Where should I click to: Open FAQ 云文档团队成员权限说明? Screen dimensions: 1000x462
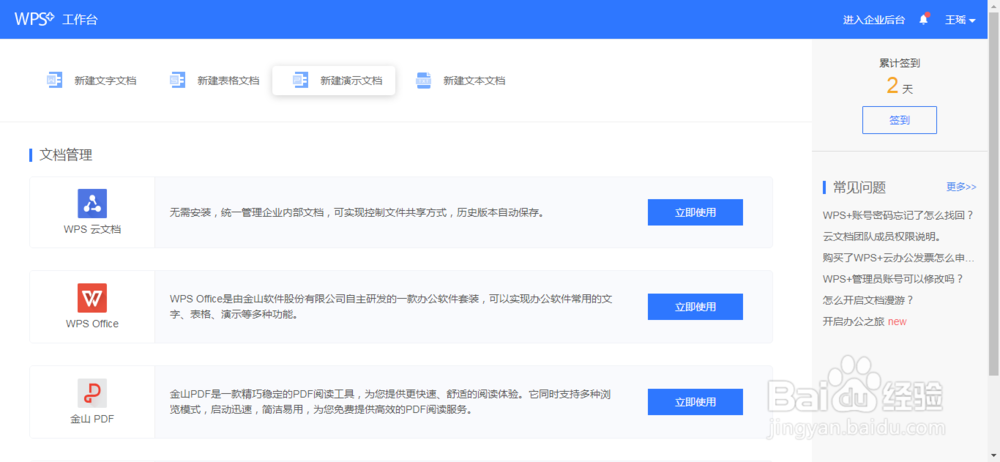pos(883,237)
